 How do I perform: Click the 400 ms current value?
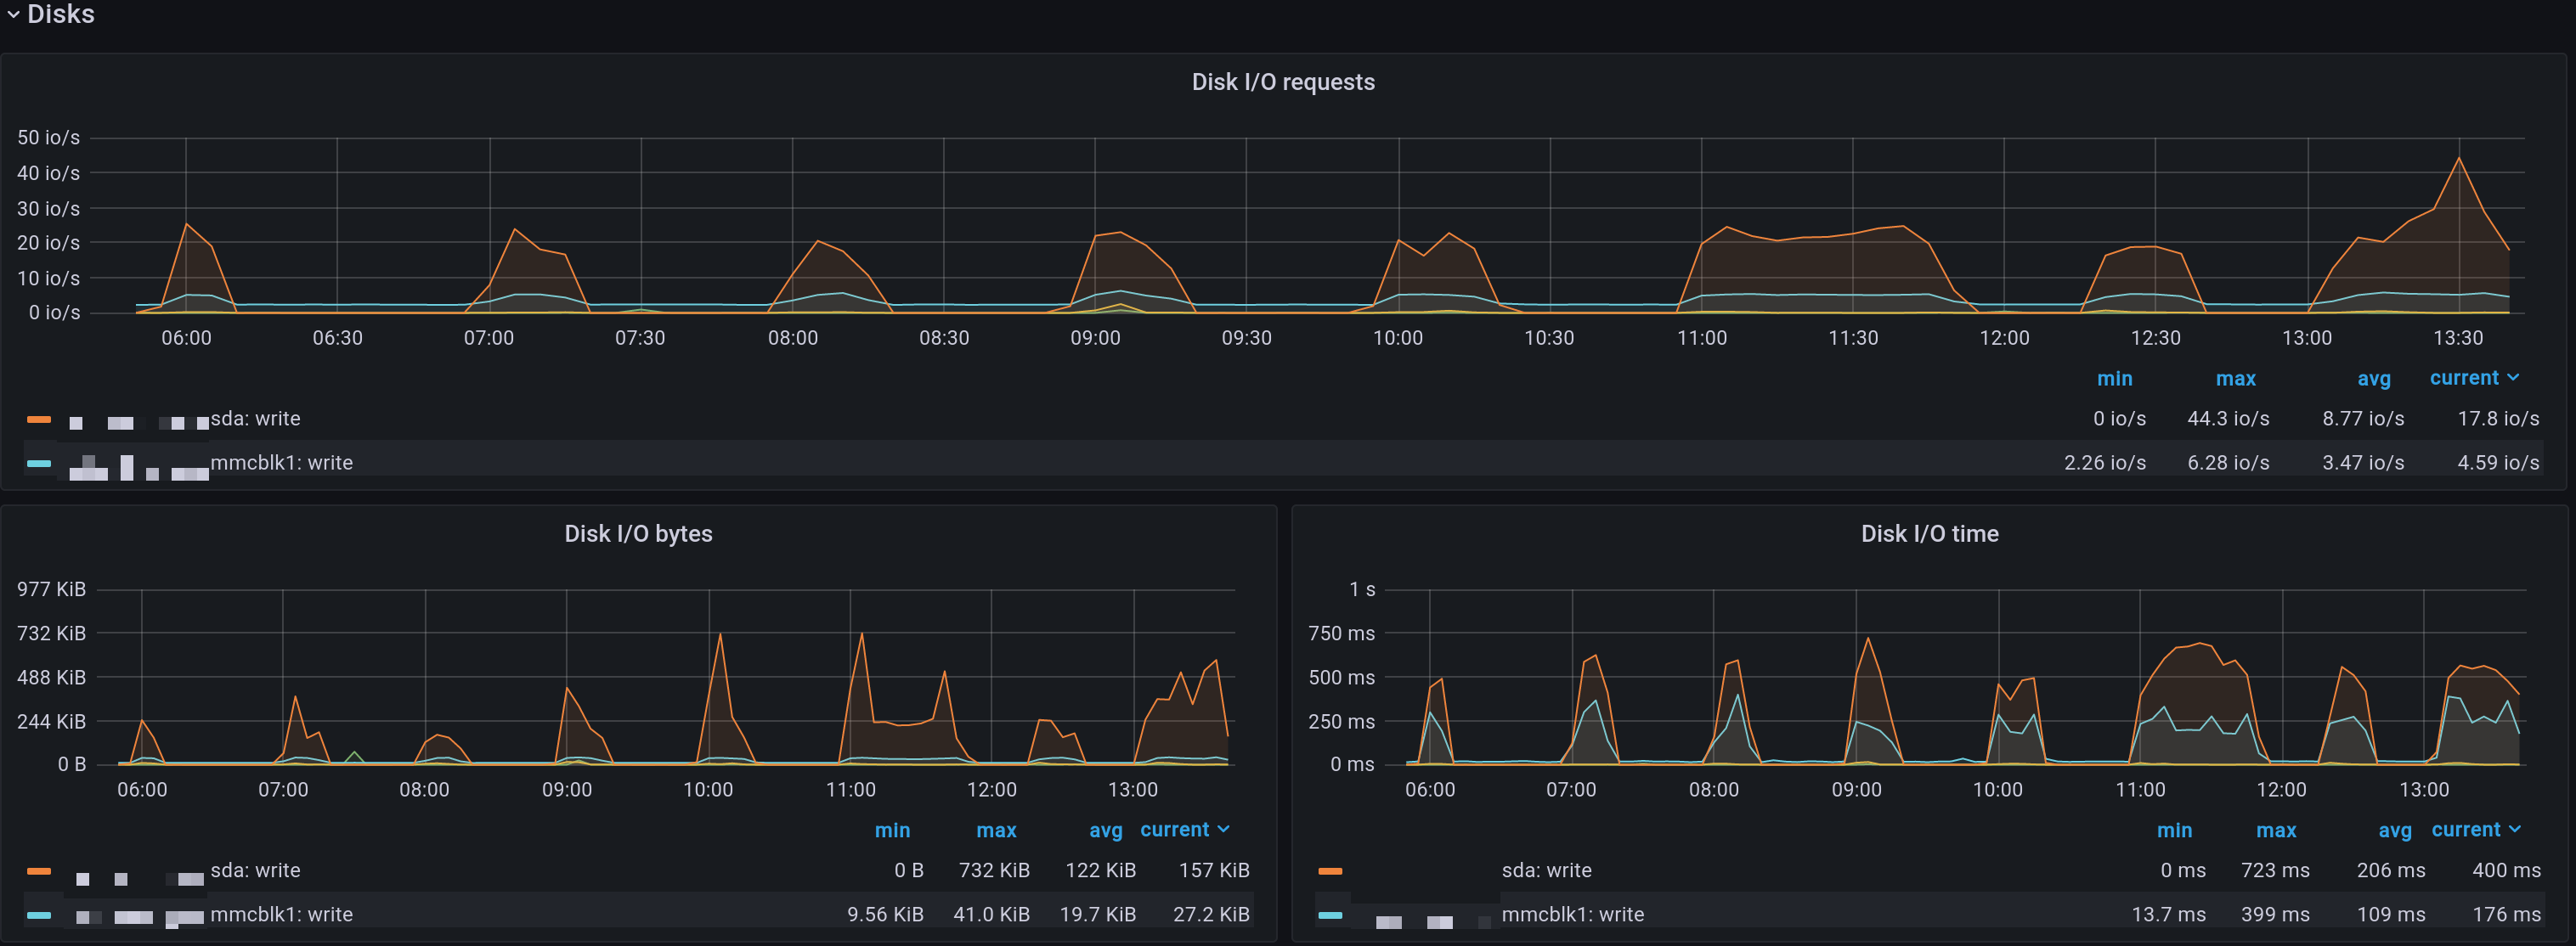tap(2506, 871)
